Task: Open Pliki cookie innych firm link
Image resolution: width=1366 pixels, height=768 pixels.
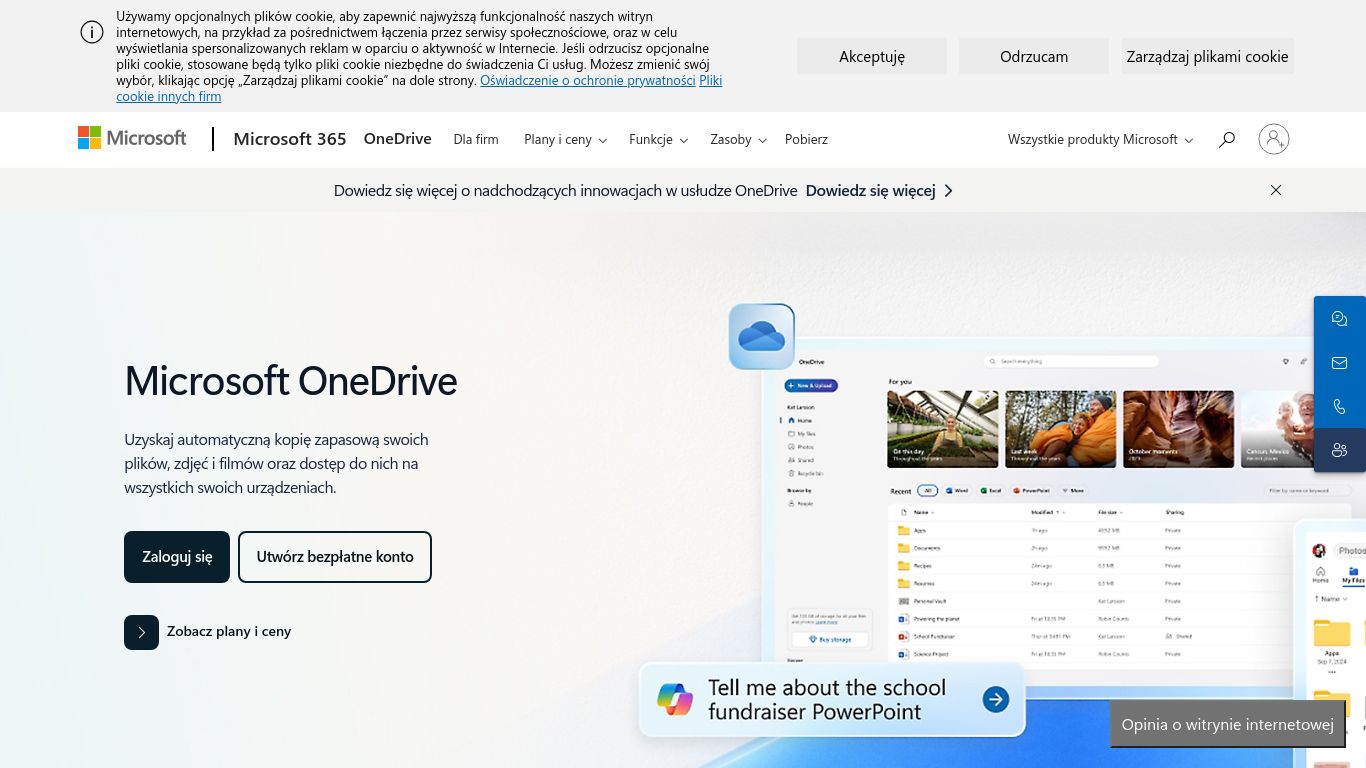Action: (x=168, y=96)
